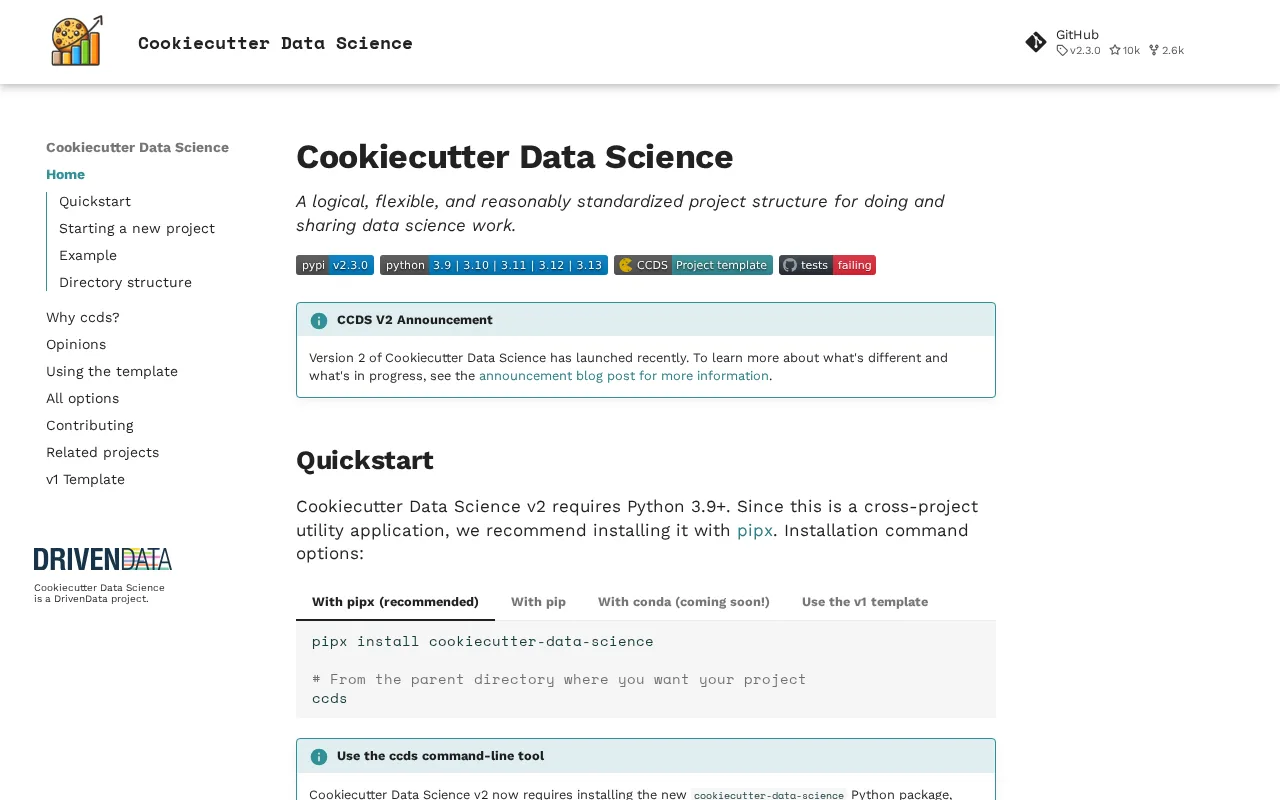This screenshot has width=1280, height=800.
Task: Click the cookie chart logo icon
Action: (77, 42)
